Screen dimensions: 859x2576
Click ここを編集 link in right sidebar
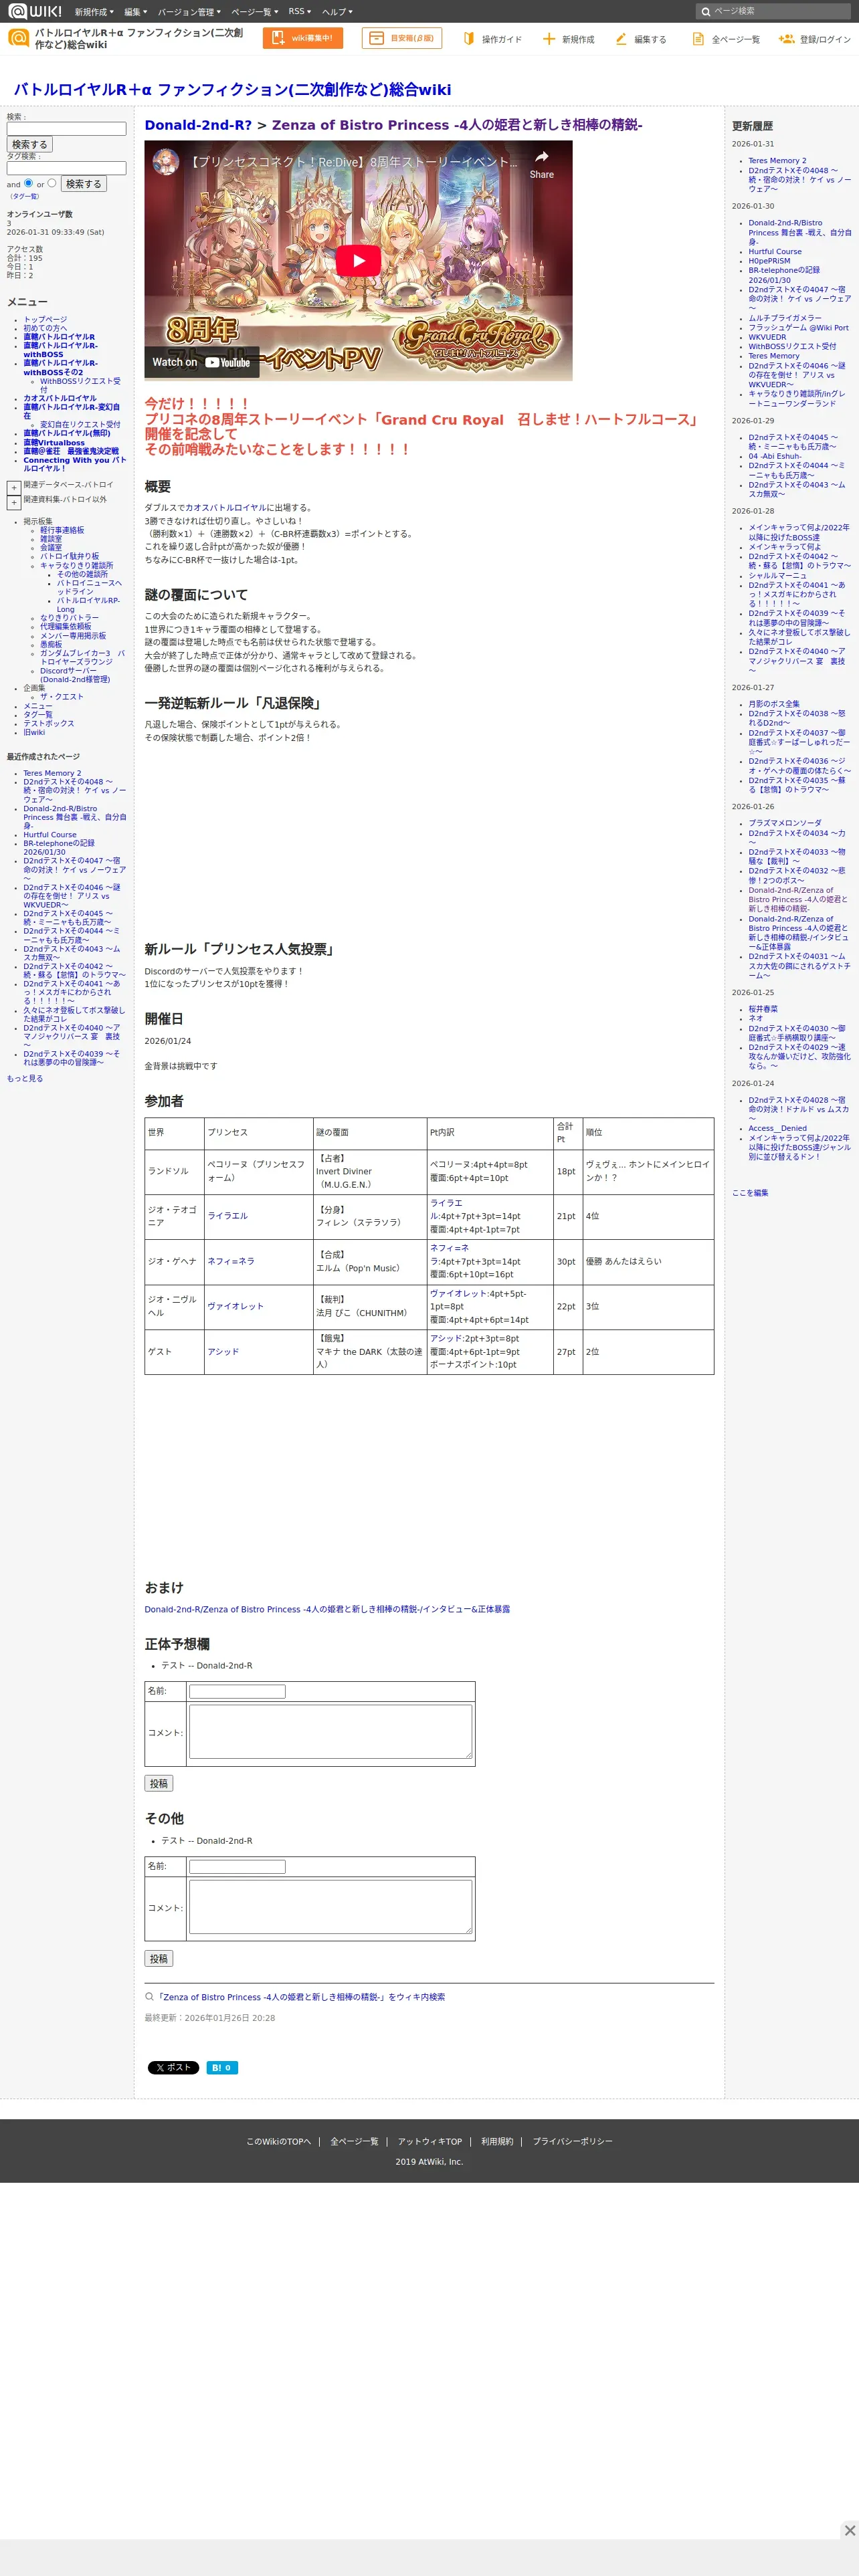[750, 1193]
